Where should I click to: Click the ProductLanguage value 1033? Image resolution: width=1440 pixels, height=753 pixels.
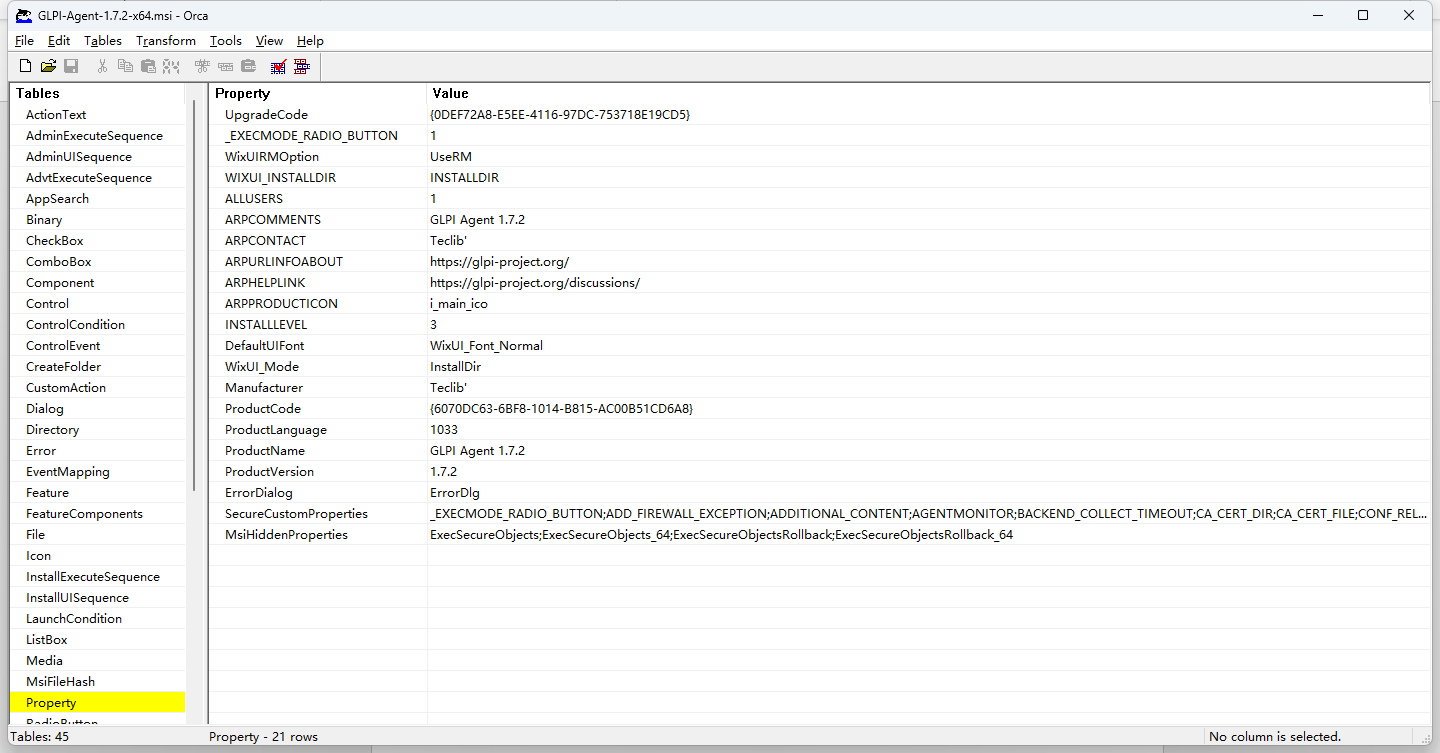pos(444,430)
